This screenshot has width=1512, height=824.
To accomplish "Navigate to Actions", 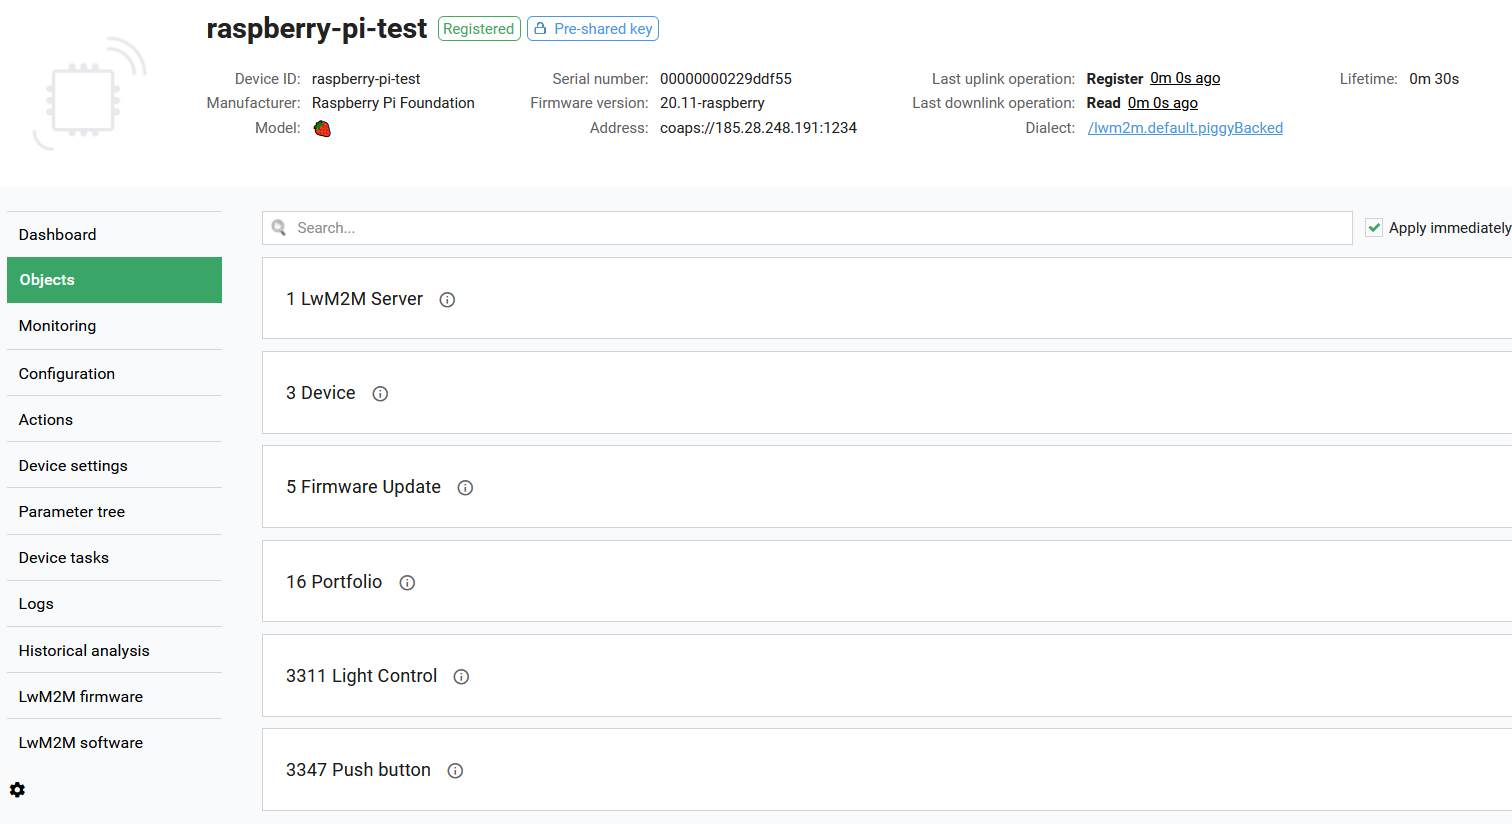I will (114, 419).
